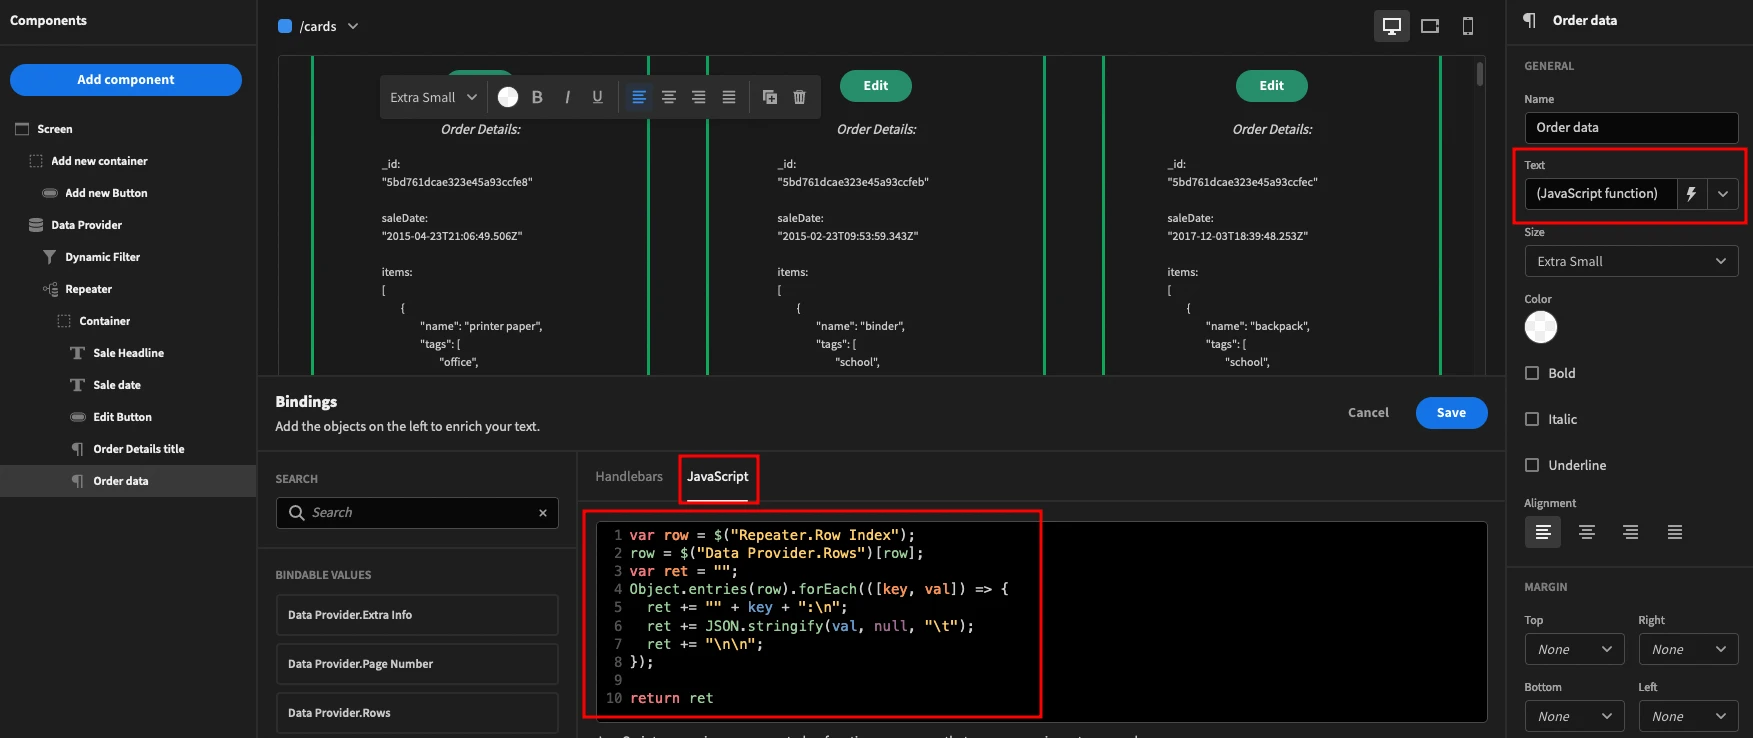
Task: Open the Size Extra Small dropdown
Action: tap(1631, 261)
